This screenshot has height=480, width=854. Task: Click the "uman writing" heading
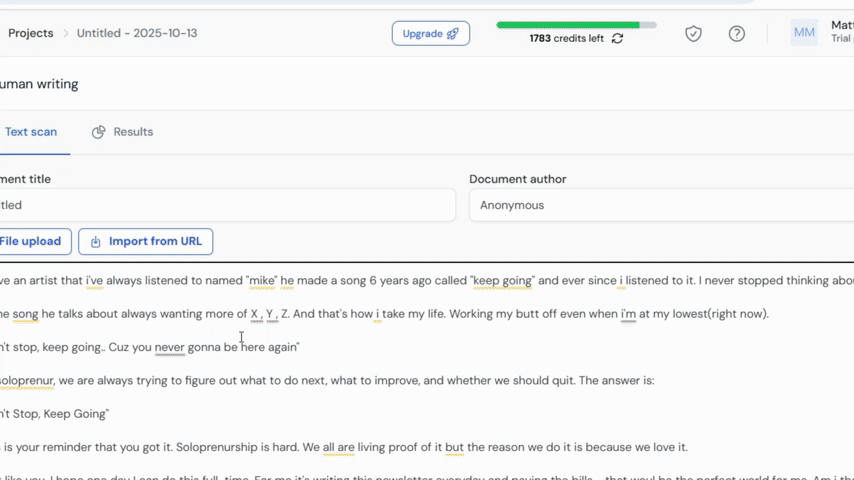[x=39, y=84]
